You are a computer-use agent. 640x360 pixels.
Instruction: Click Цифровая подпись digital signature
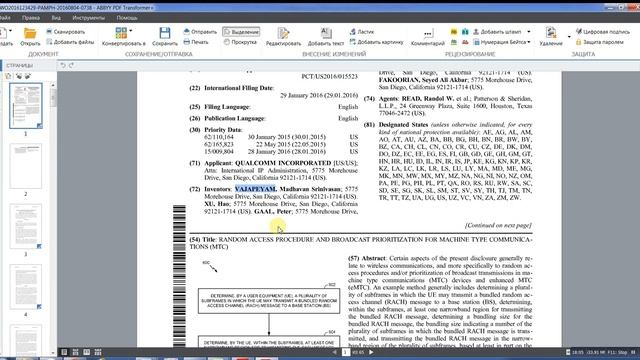pos(602,31)
